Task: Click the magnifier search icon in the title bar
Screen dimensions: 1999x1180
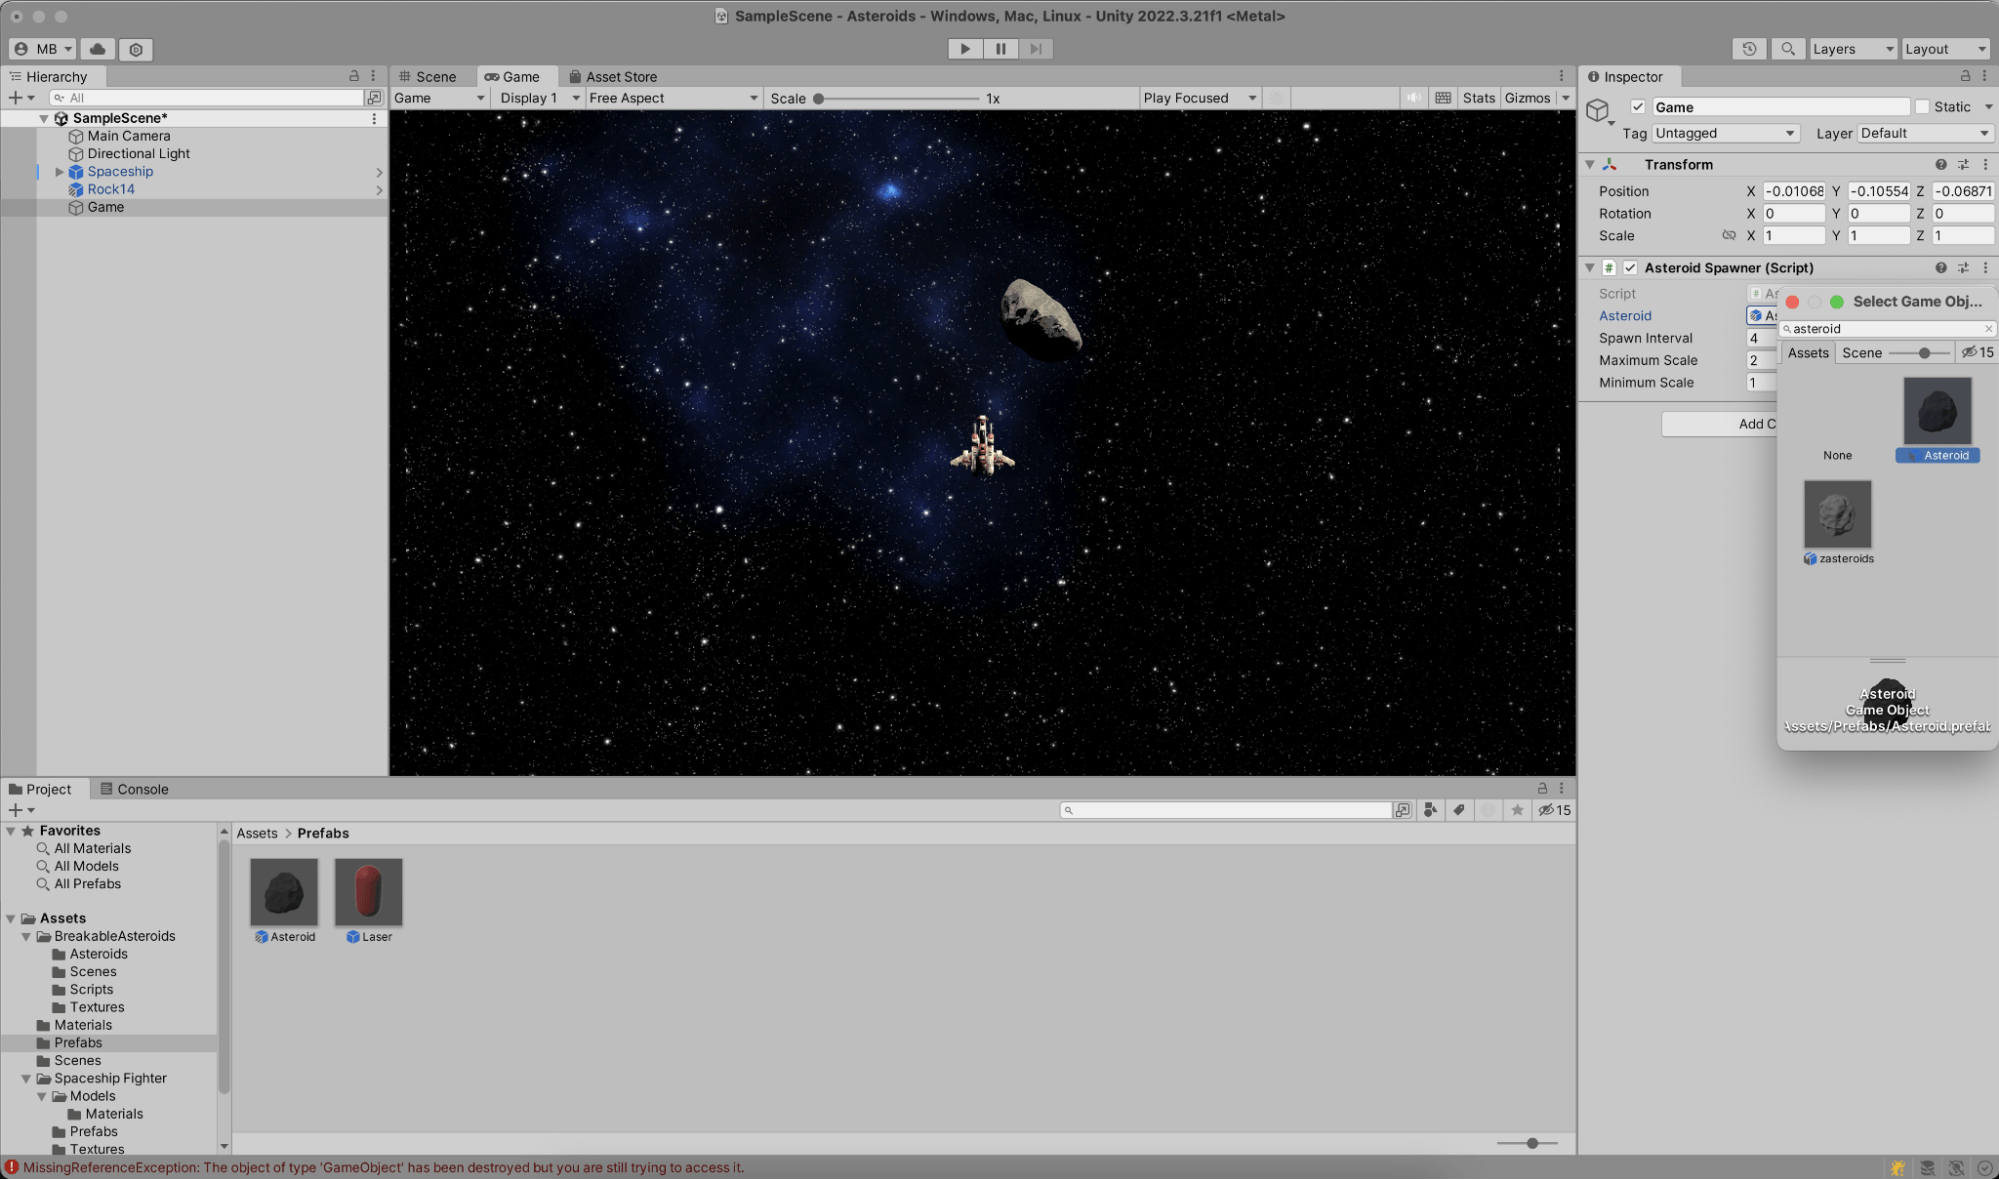Action: tap(1787, 48)
